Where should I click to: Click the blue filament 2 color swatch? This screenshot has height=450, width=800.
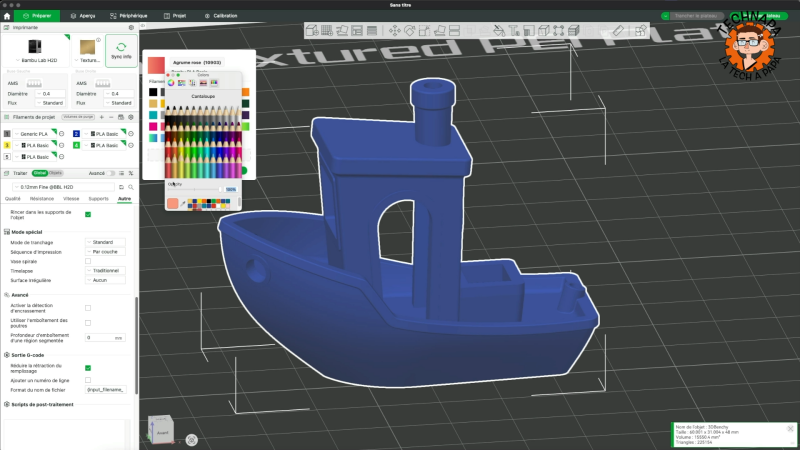(76, 134)
